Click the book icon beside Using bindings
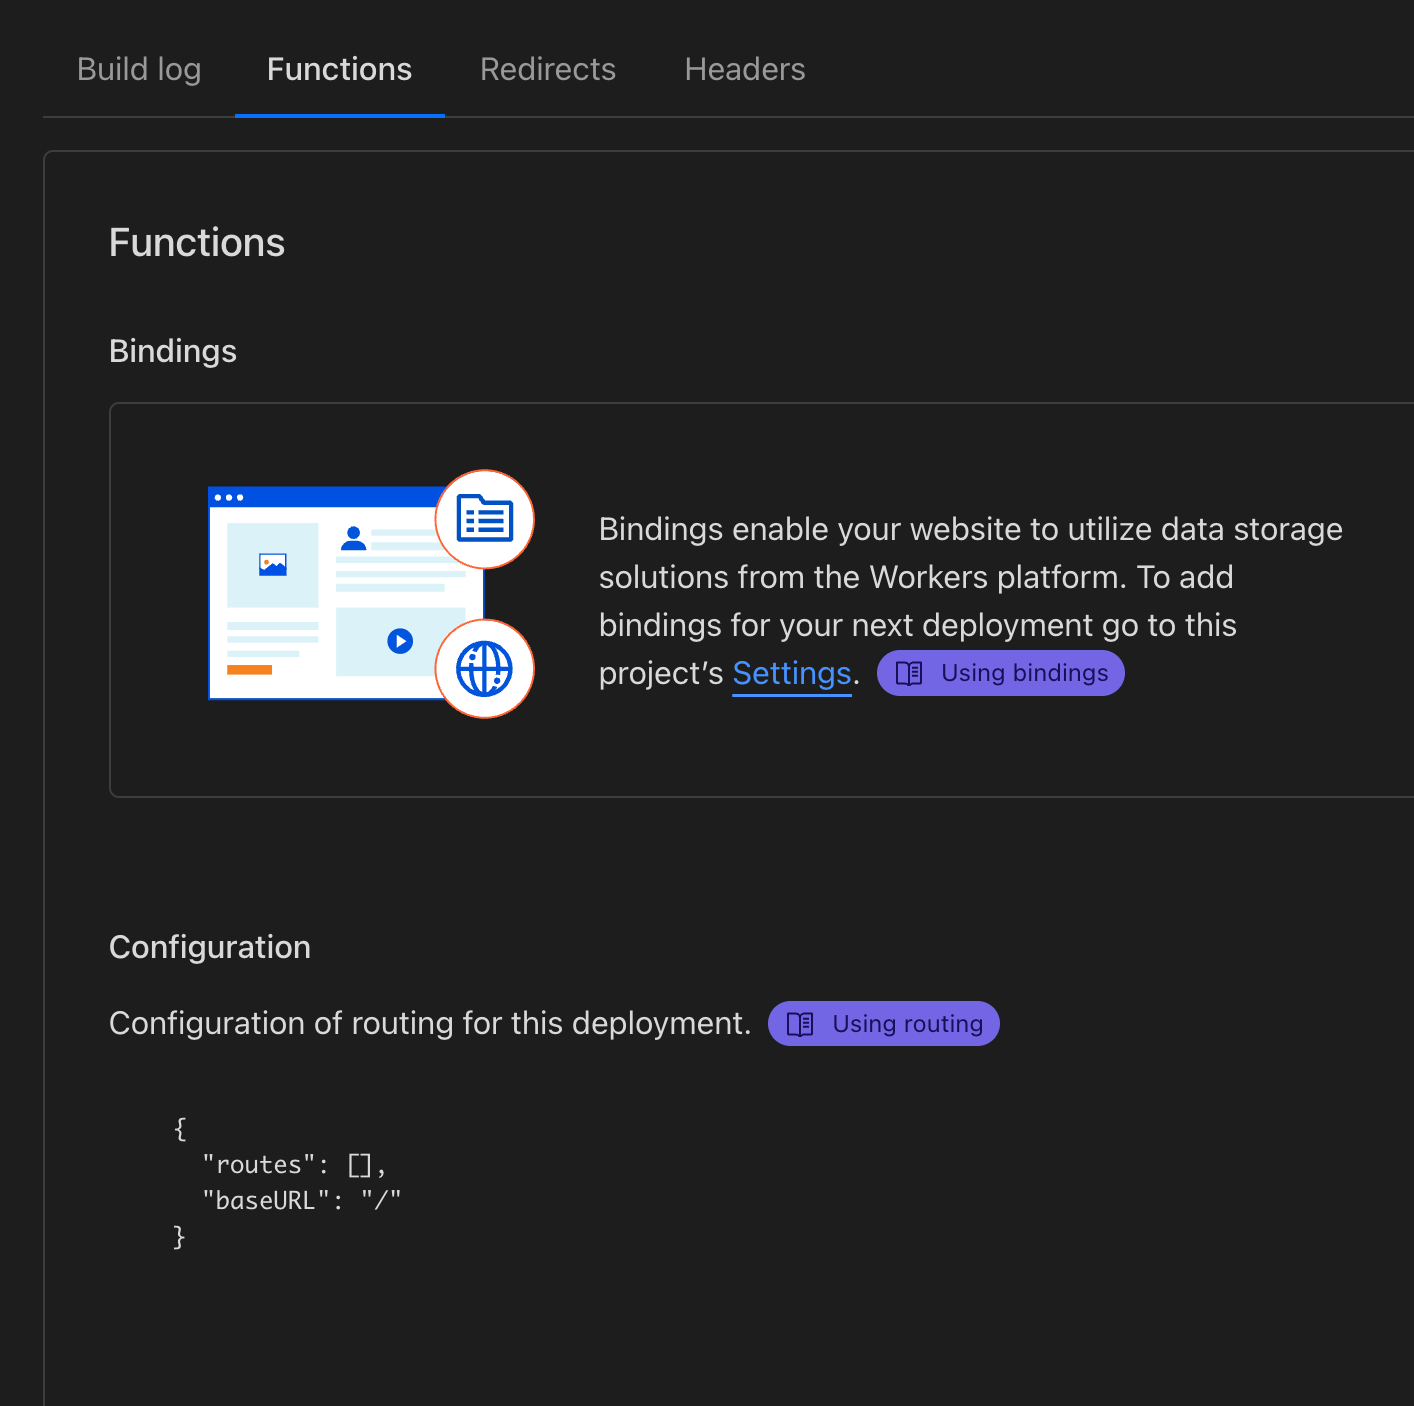Image resolution: width=1414 pixels, height=1406 pixels. [x=909, y=673]
